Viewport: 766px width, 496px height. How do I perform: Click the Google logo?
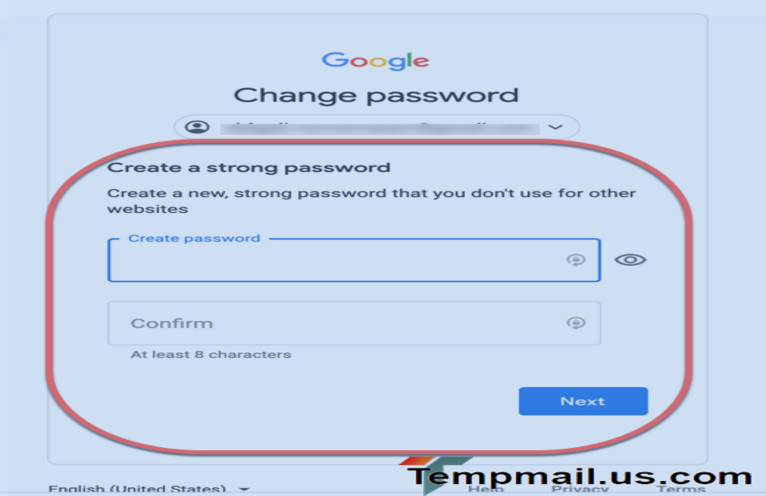[375, 61]
